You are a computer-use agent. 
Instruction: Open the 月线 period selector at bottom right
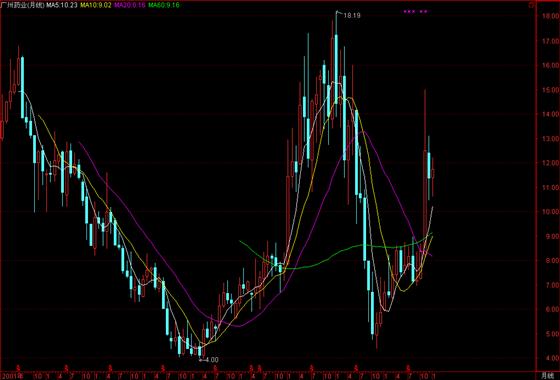(x=546, y=375)
